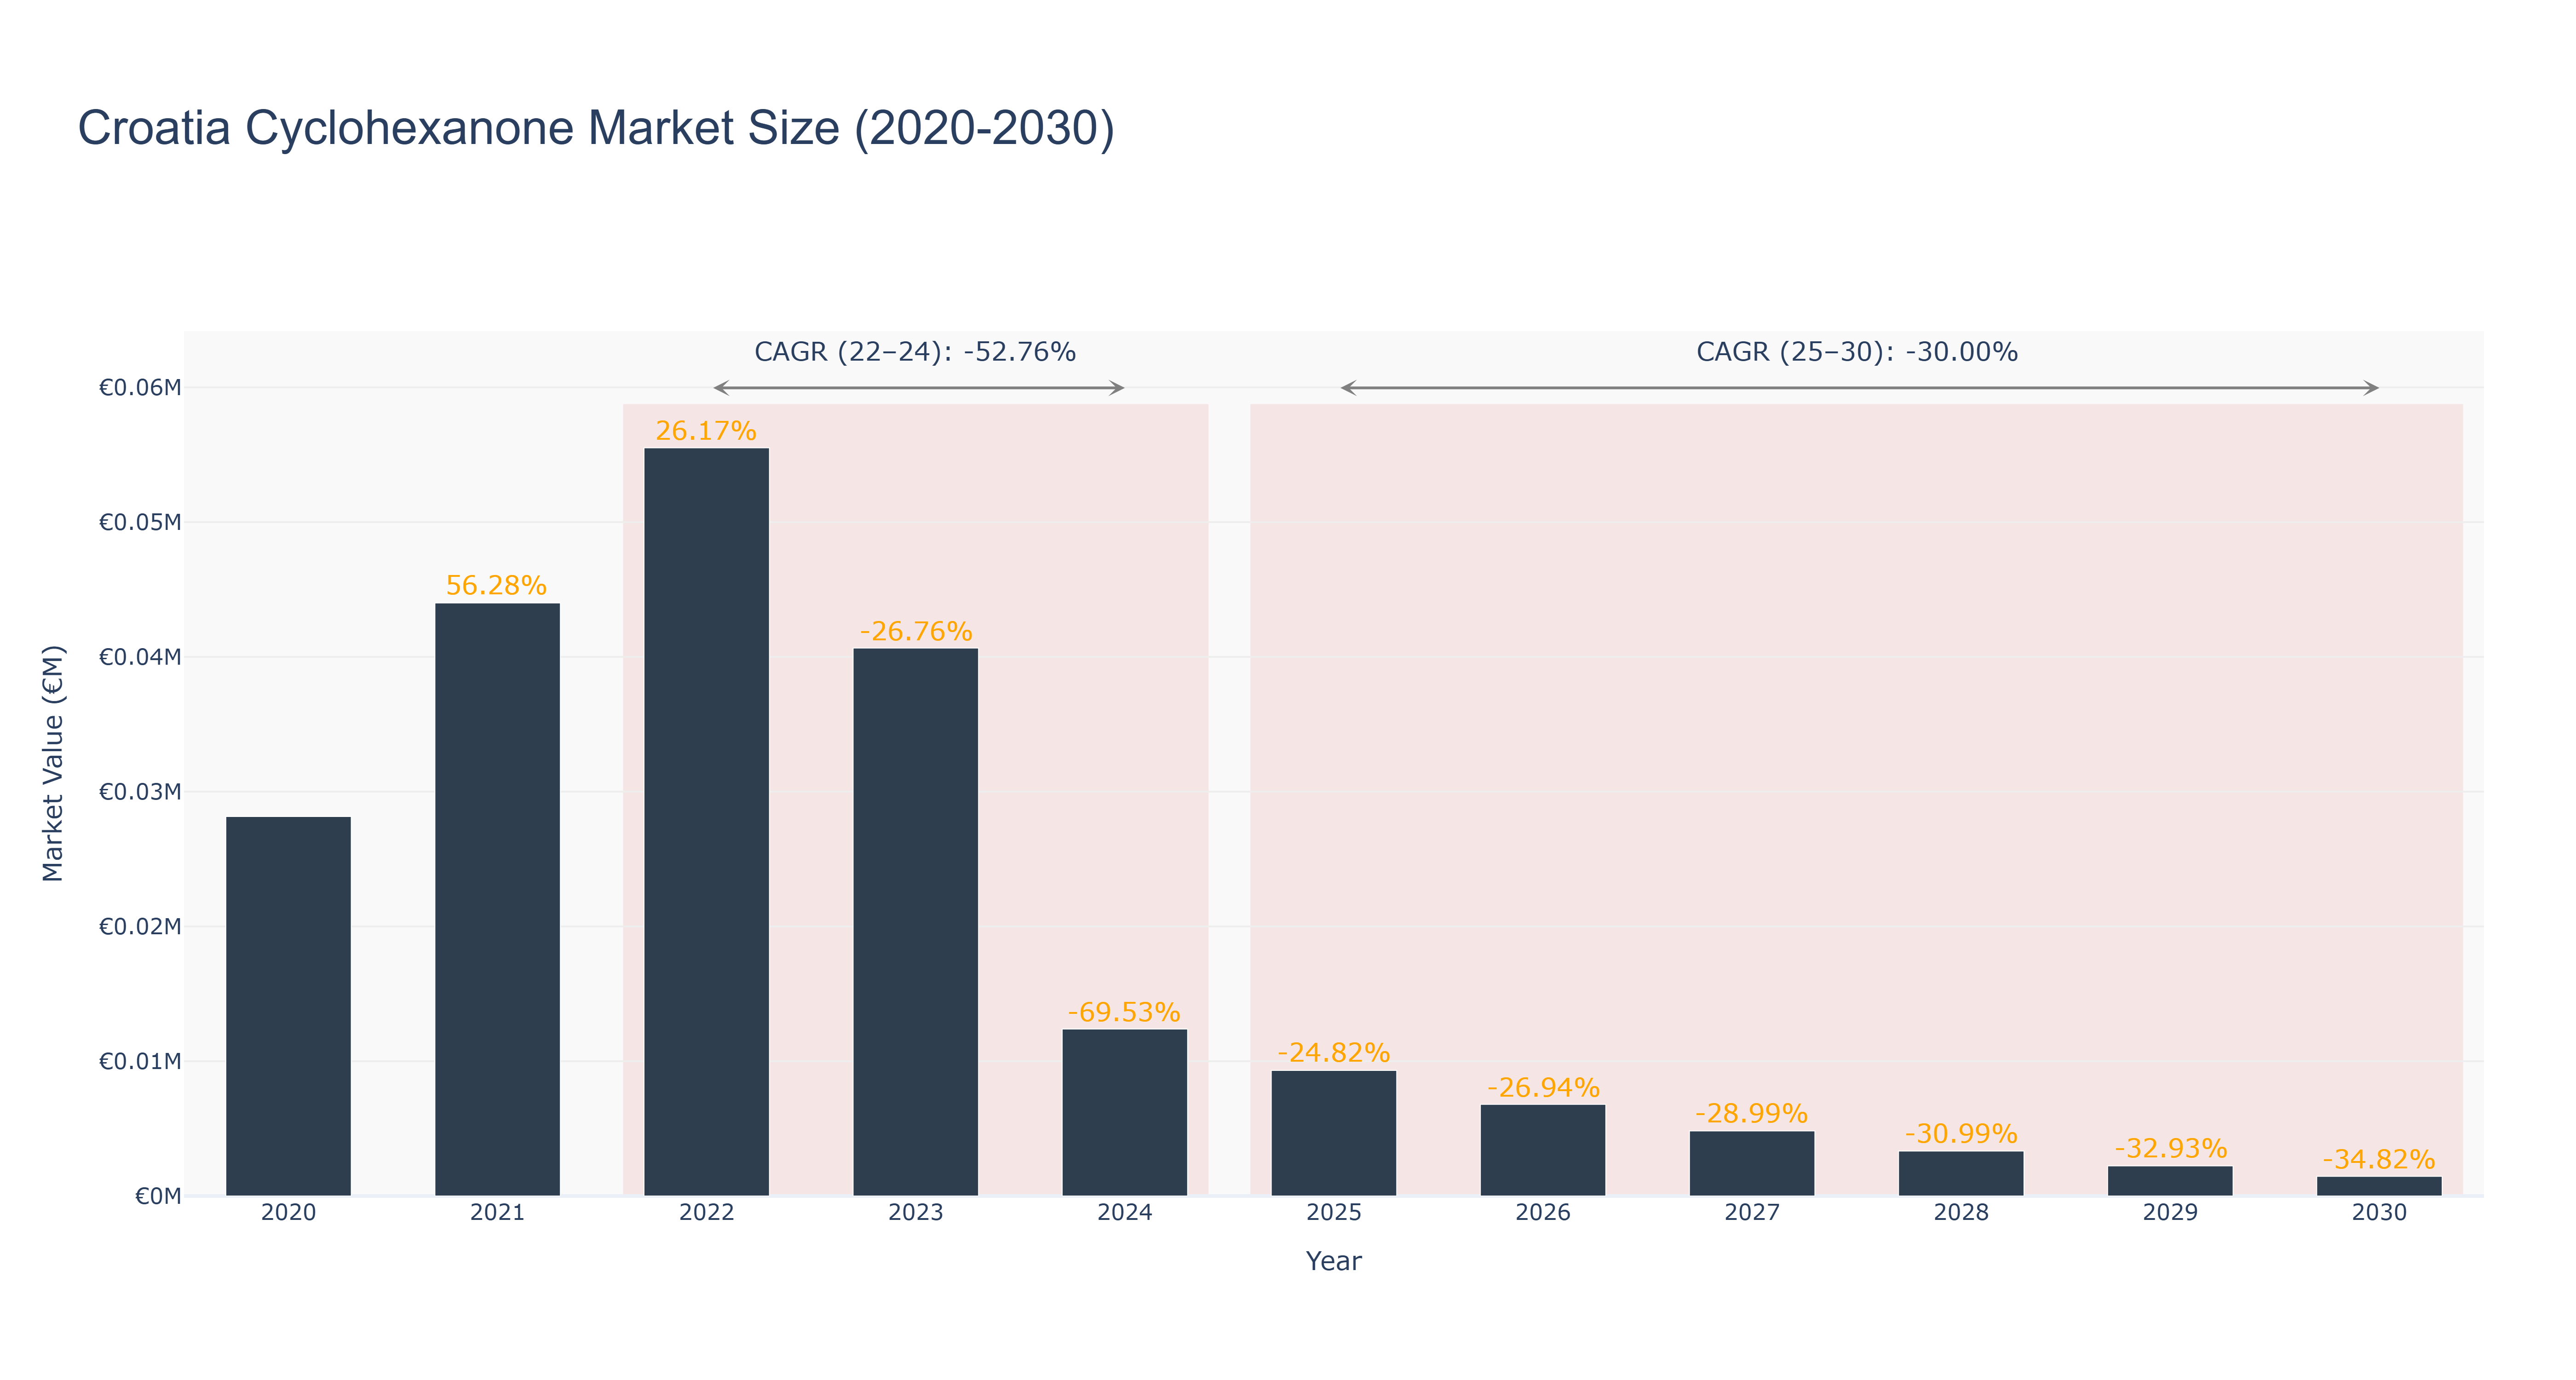Select the tallest bar for 2022
The height and width of the screenshot is (1380, 2576).
pos(706,822)
